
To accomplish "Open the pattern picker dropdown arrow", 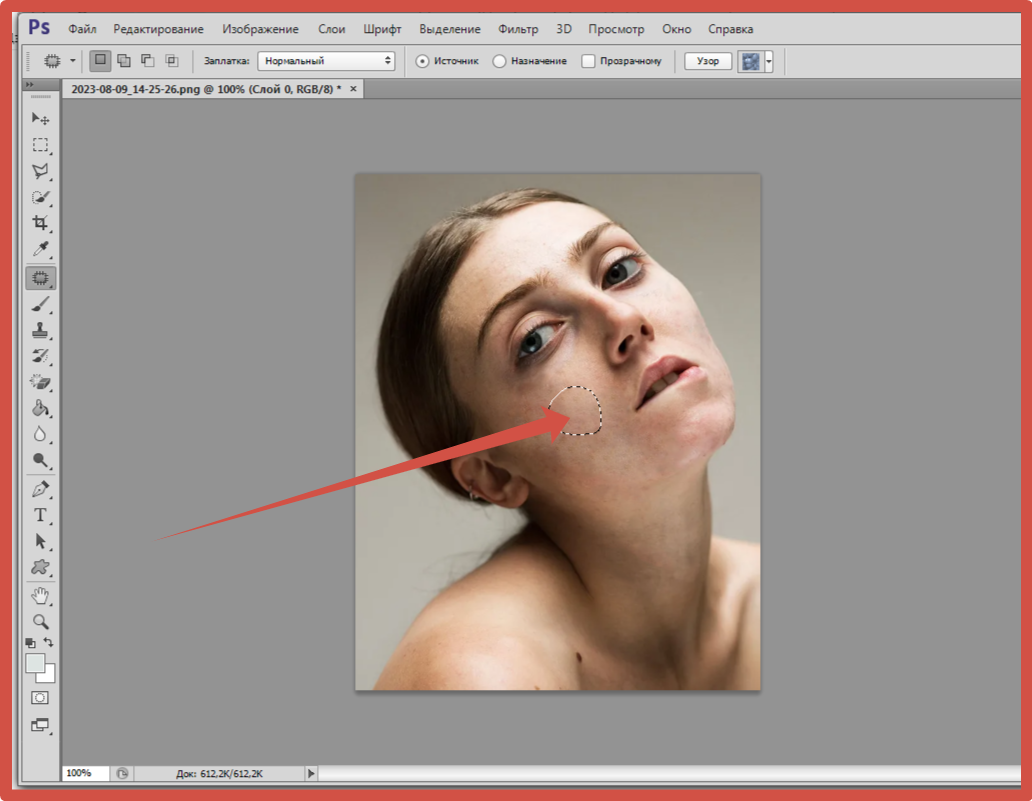I will point(768,61).
